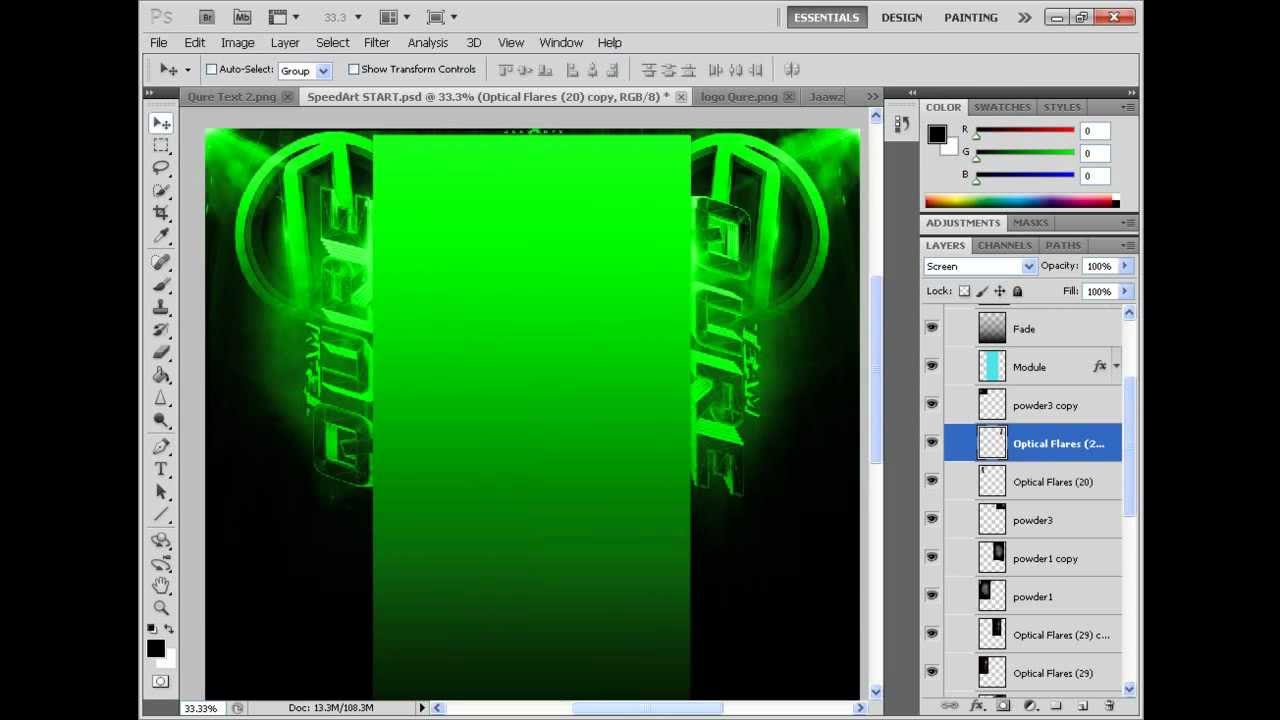Screen dimensions: 1280x720
Task: Show more workspaces chevron
Action: point(1025,17)
